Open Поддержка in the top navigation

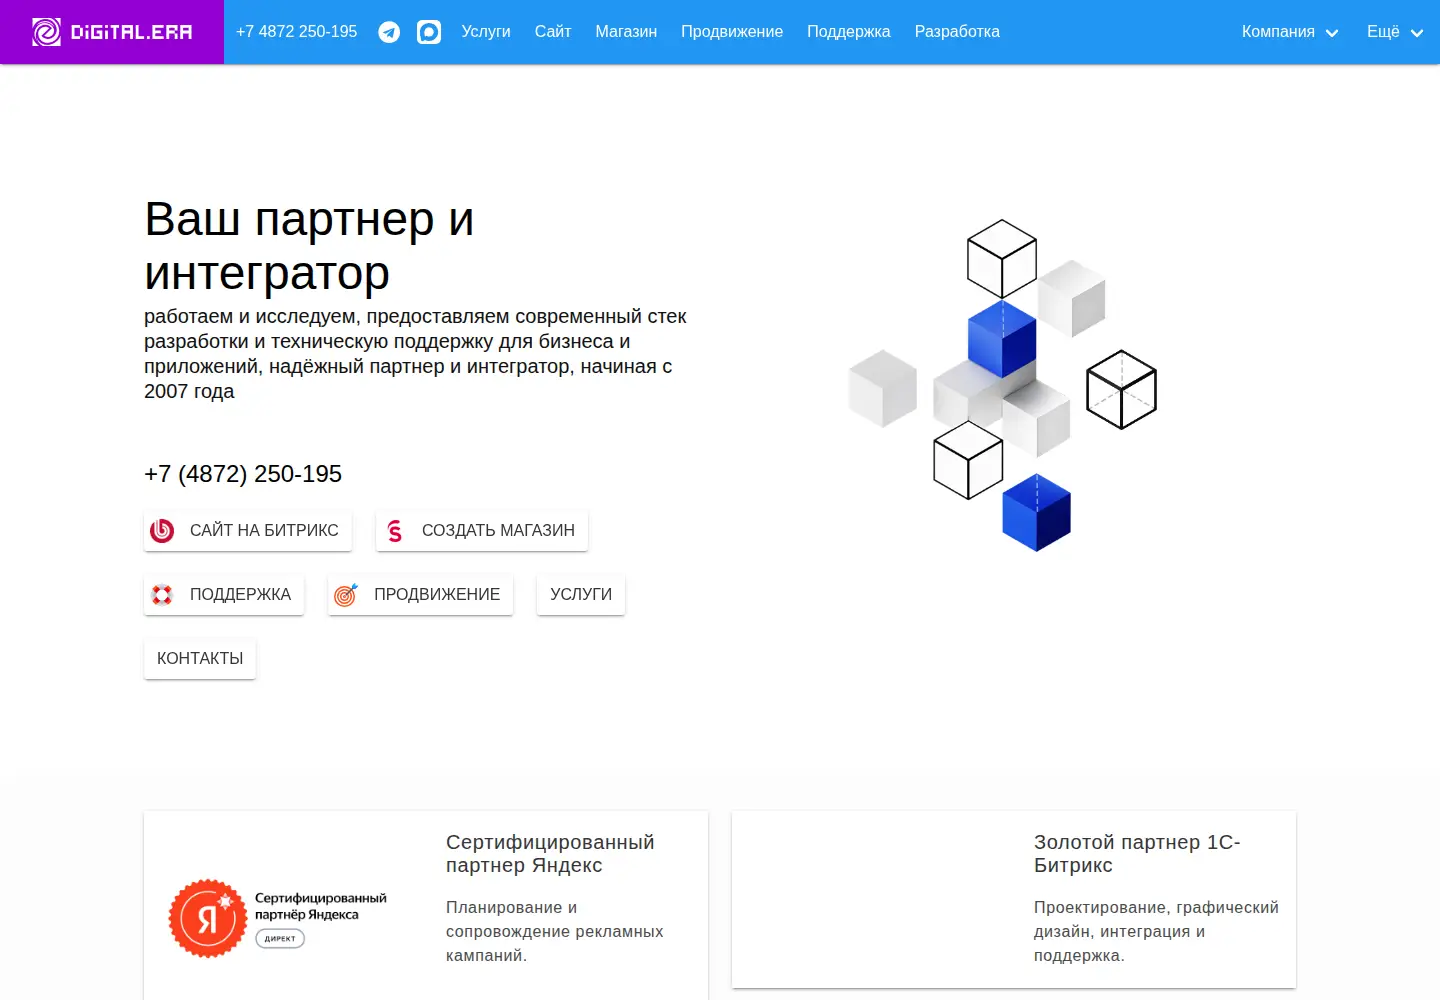click(x=849, y=32)
